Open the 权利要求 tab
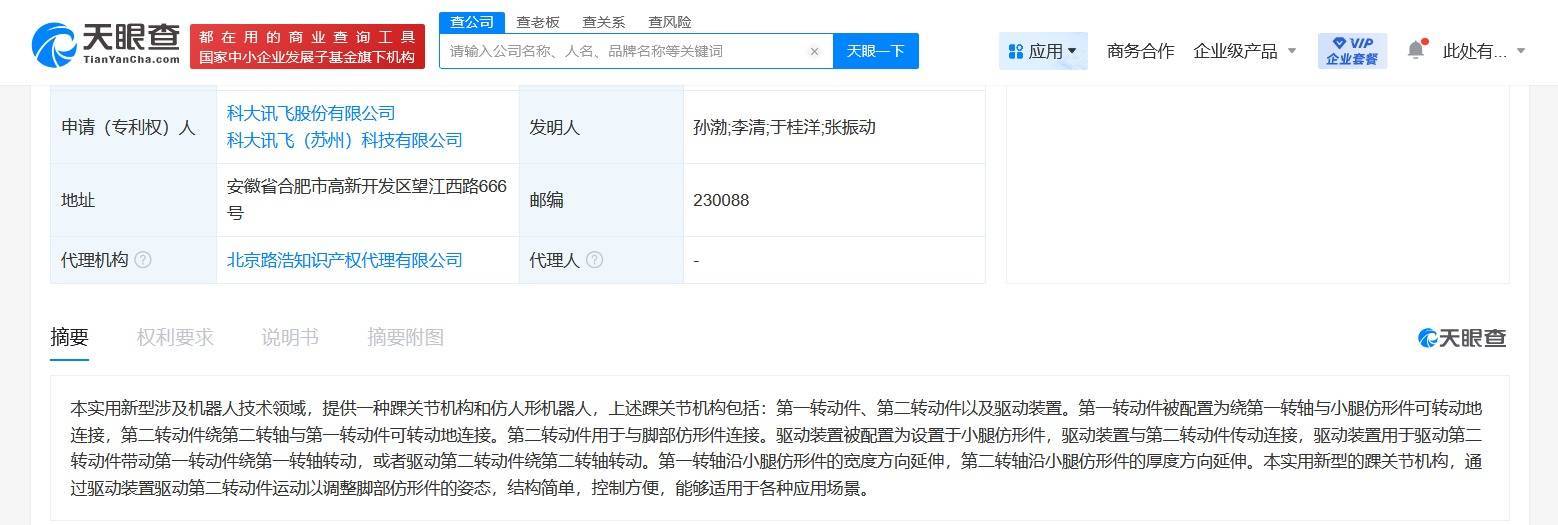The height and width of the screenshot is (525, 1558). pyautogui.click(x=175, y=337)
